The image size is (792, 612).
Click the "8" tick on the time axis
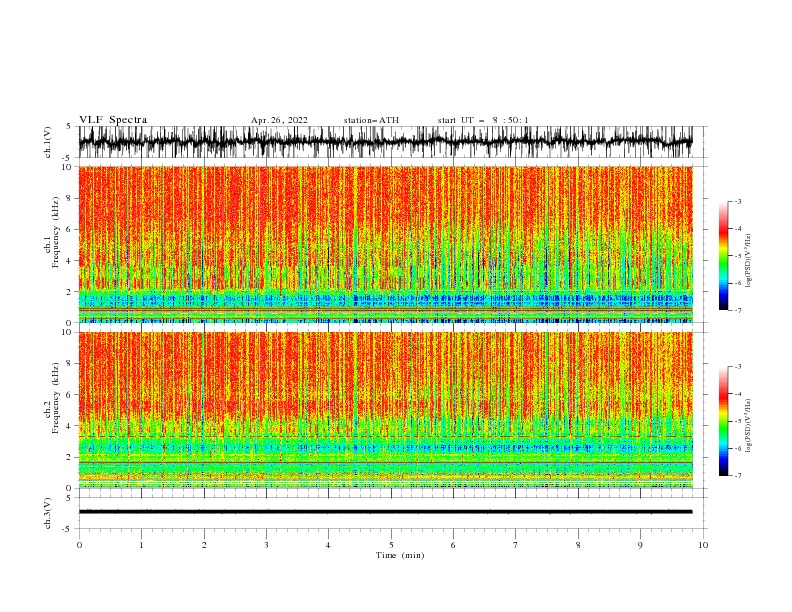(x=578, y=545)
